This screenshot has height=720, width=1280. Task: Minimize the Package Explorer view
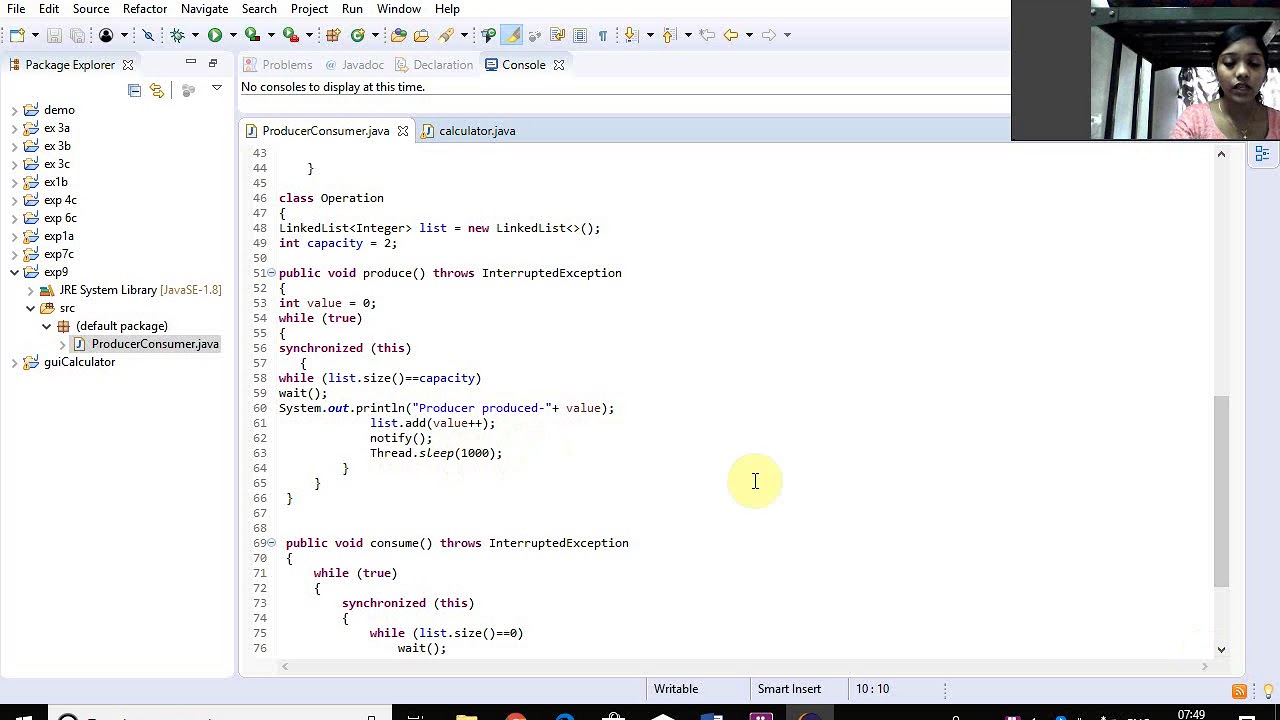(191, 63)
